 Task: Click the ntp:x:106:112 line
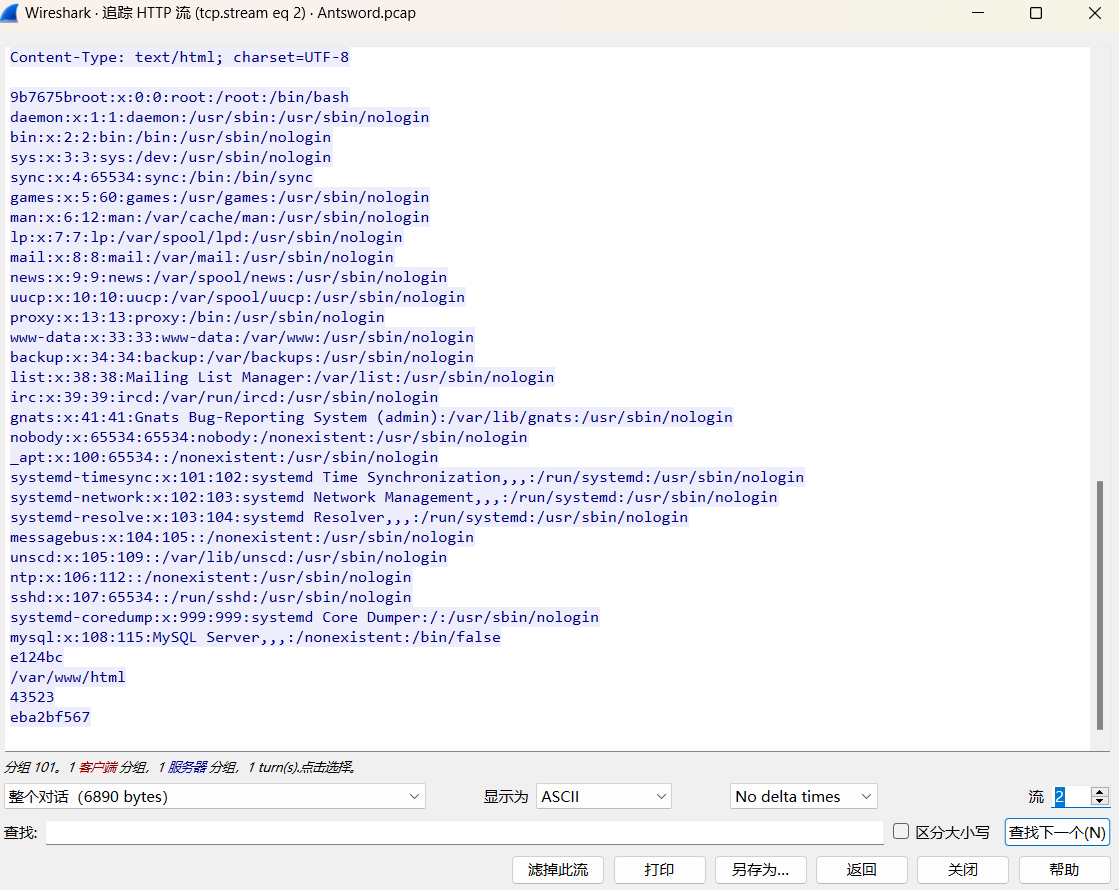click(211, 577)
